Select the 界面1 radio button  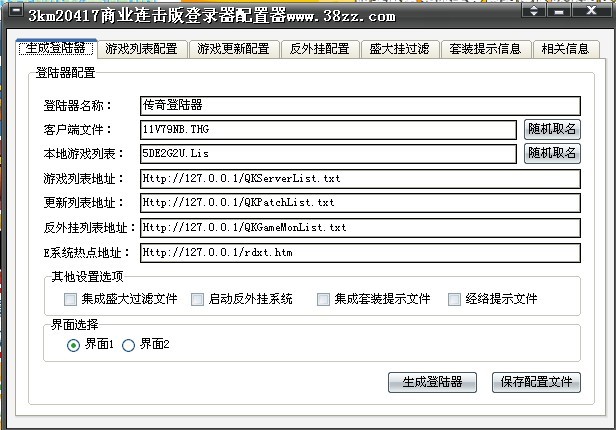coord(73,345)
